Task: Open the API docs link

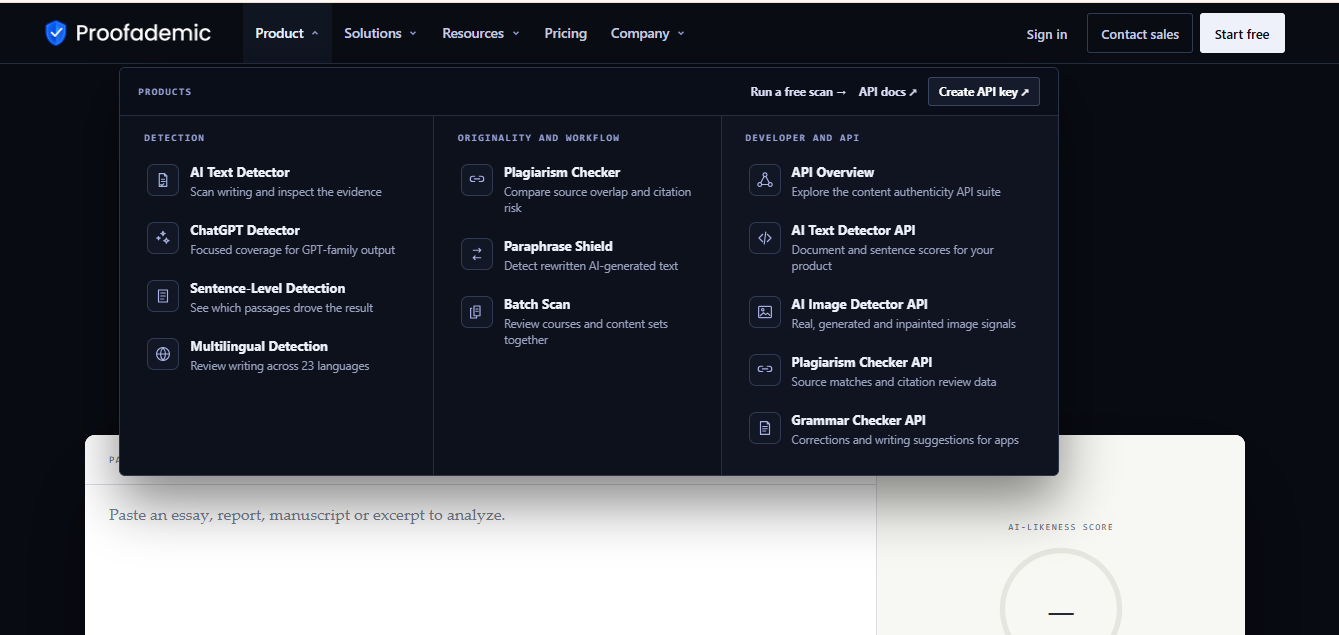Action: [888, 92]
